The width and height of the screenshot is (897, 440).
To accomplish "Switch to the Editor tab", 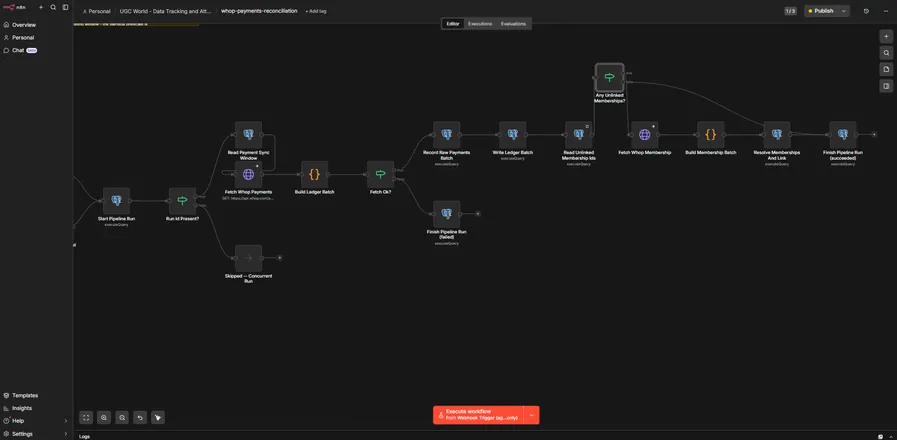I will [x=453, y=23].
